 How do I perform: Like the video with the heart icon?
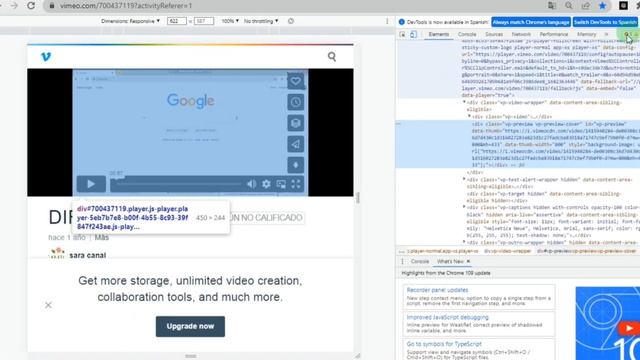(296, 81)
